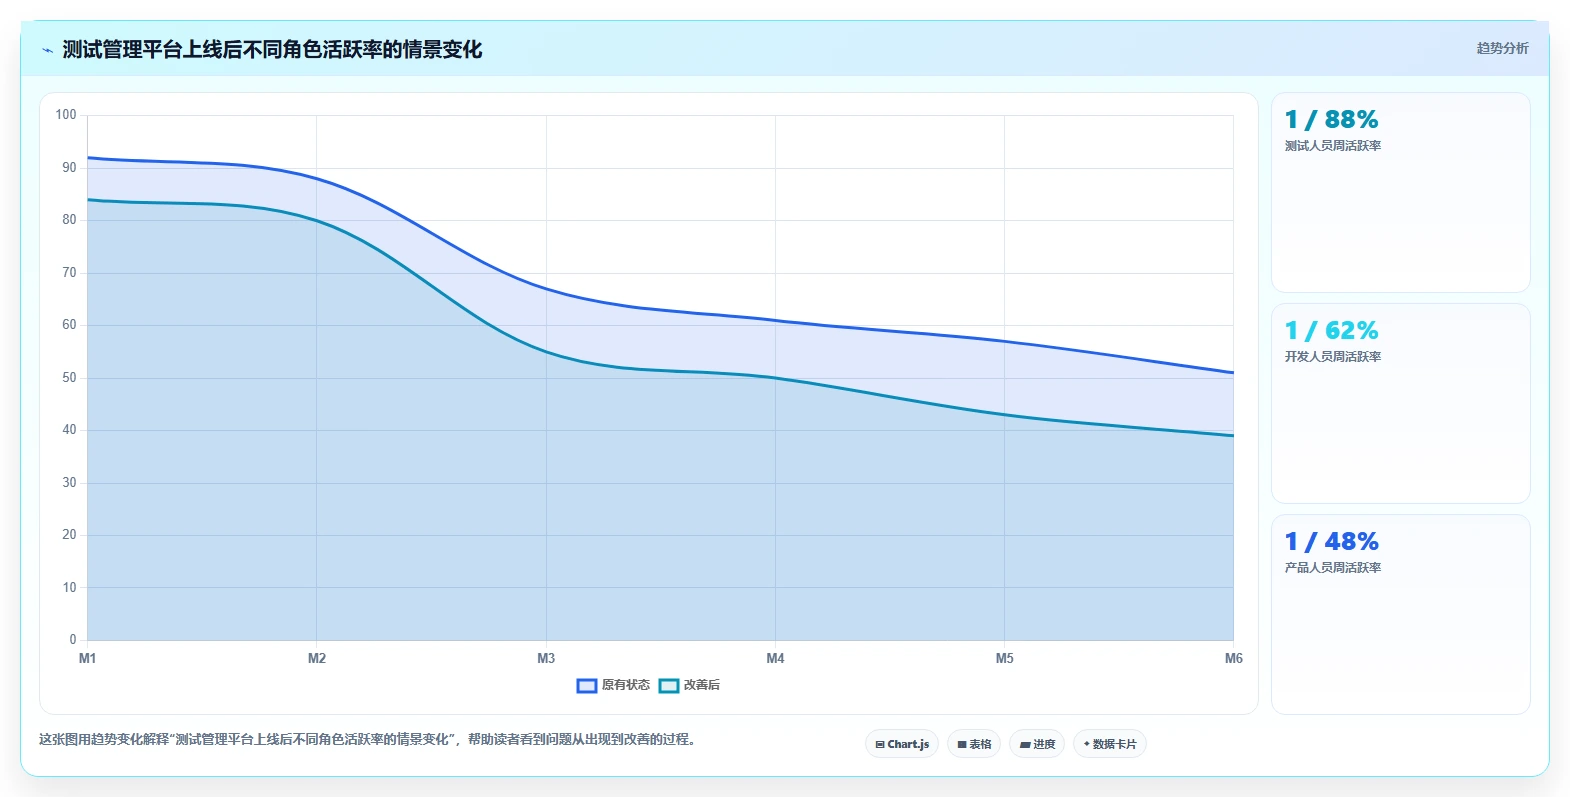The height and width of the screenshot is (797, 1570).
Task: Click the 1 / 48% value text
Action: tap(1331, 542)
